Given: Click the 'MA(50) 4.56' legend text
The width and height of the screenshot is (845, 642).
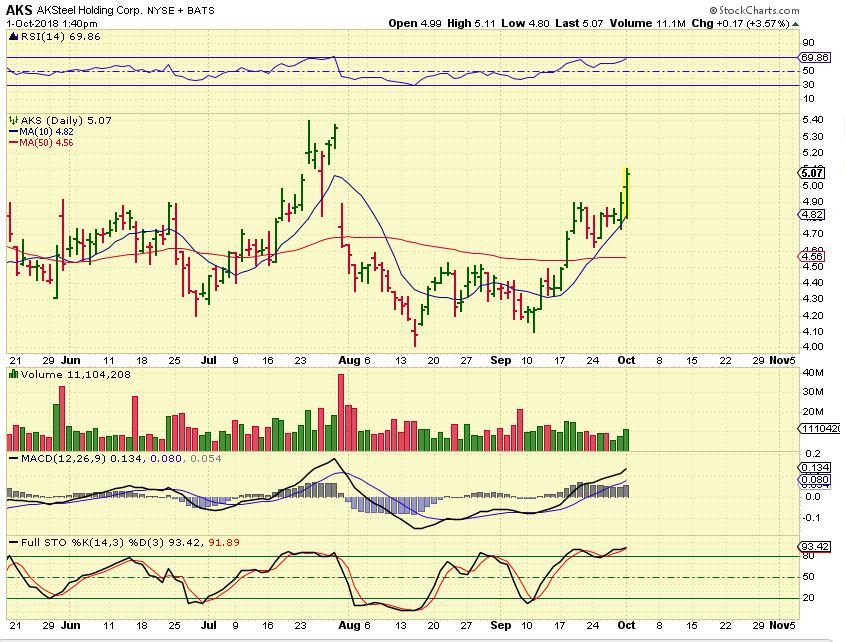Looking at the screenshot, I should pyautogui.click(x=46, y=143).
